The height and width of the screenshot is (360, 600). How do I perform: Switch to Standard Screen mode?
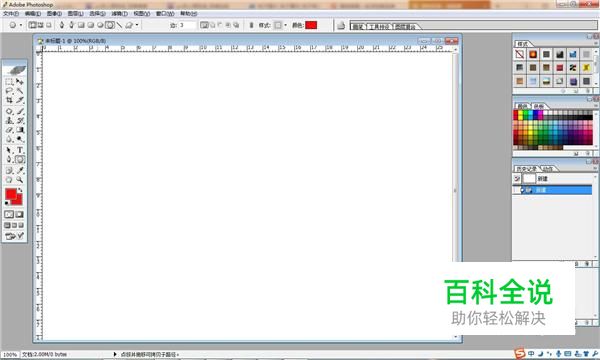tap(7, 225)
